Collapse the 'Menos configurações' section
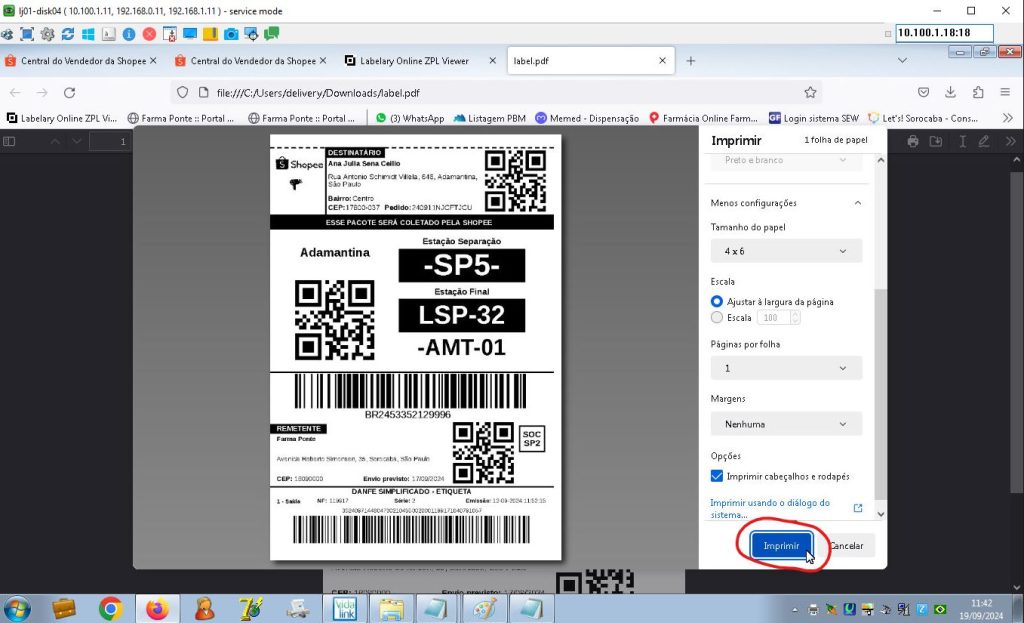Screen dimensions: 1024x623 tap(786, 203)
